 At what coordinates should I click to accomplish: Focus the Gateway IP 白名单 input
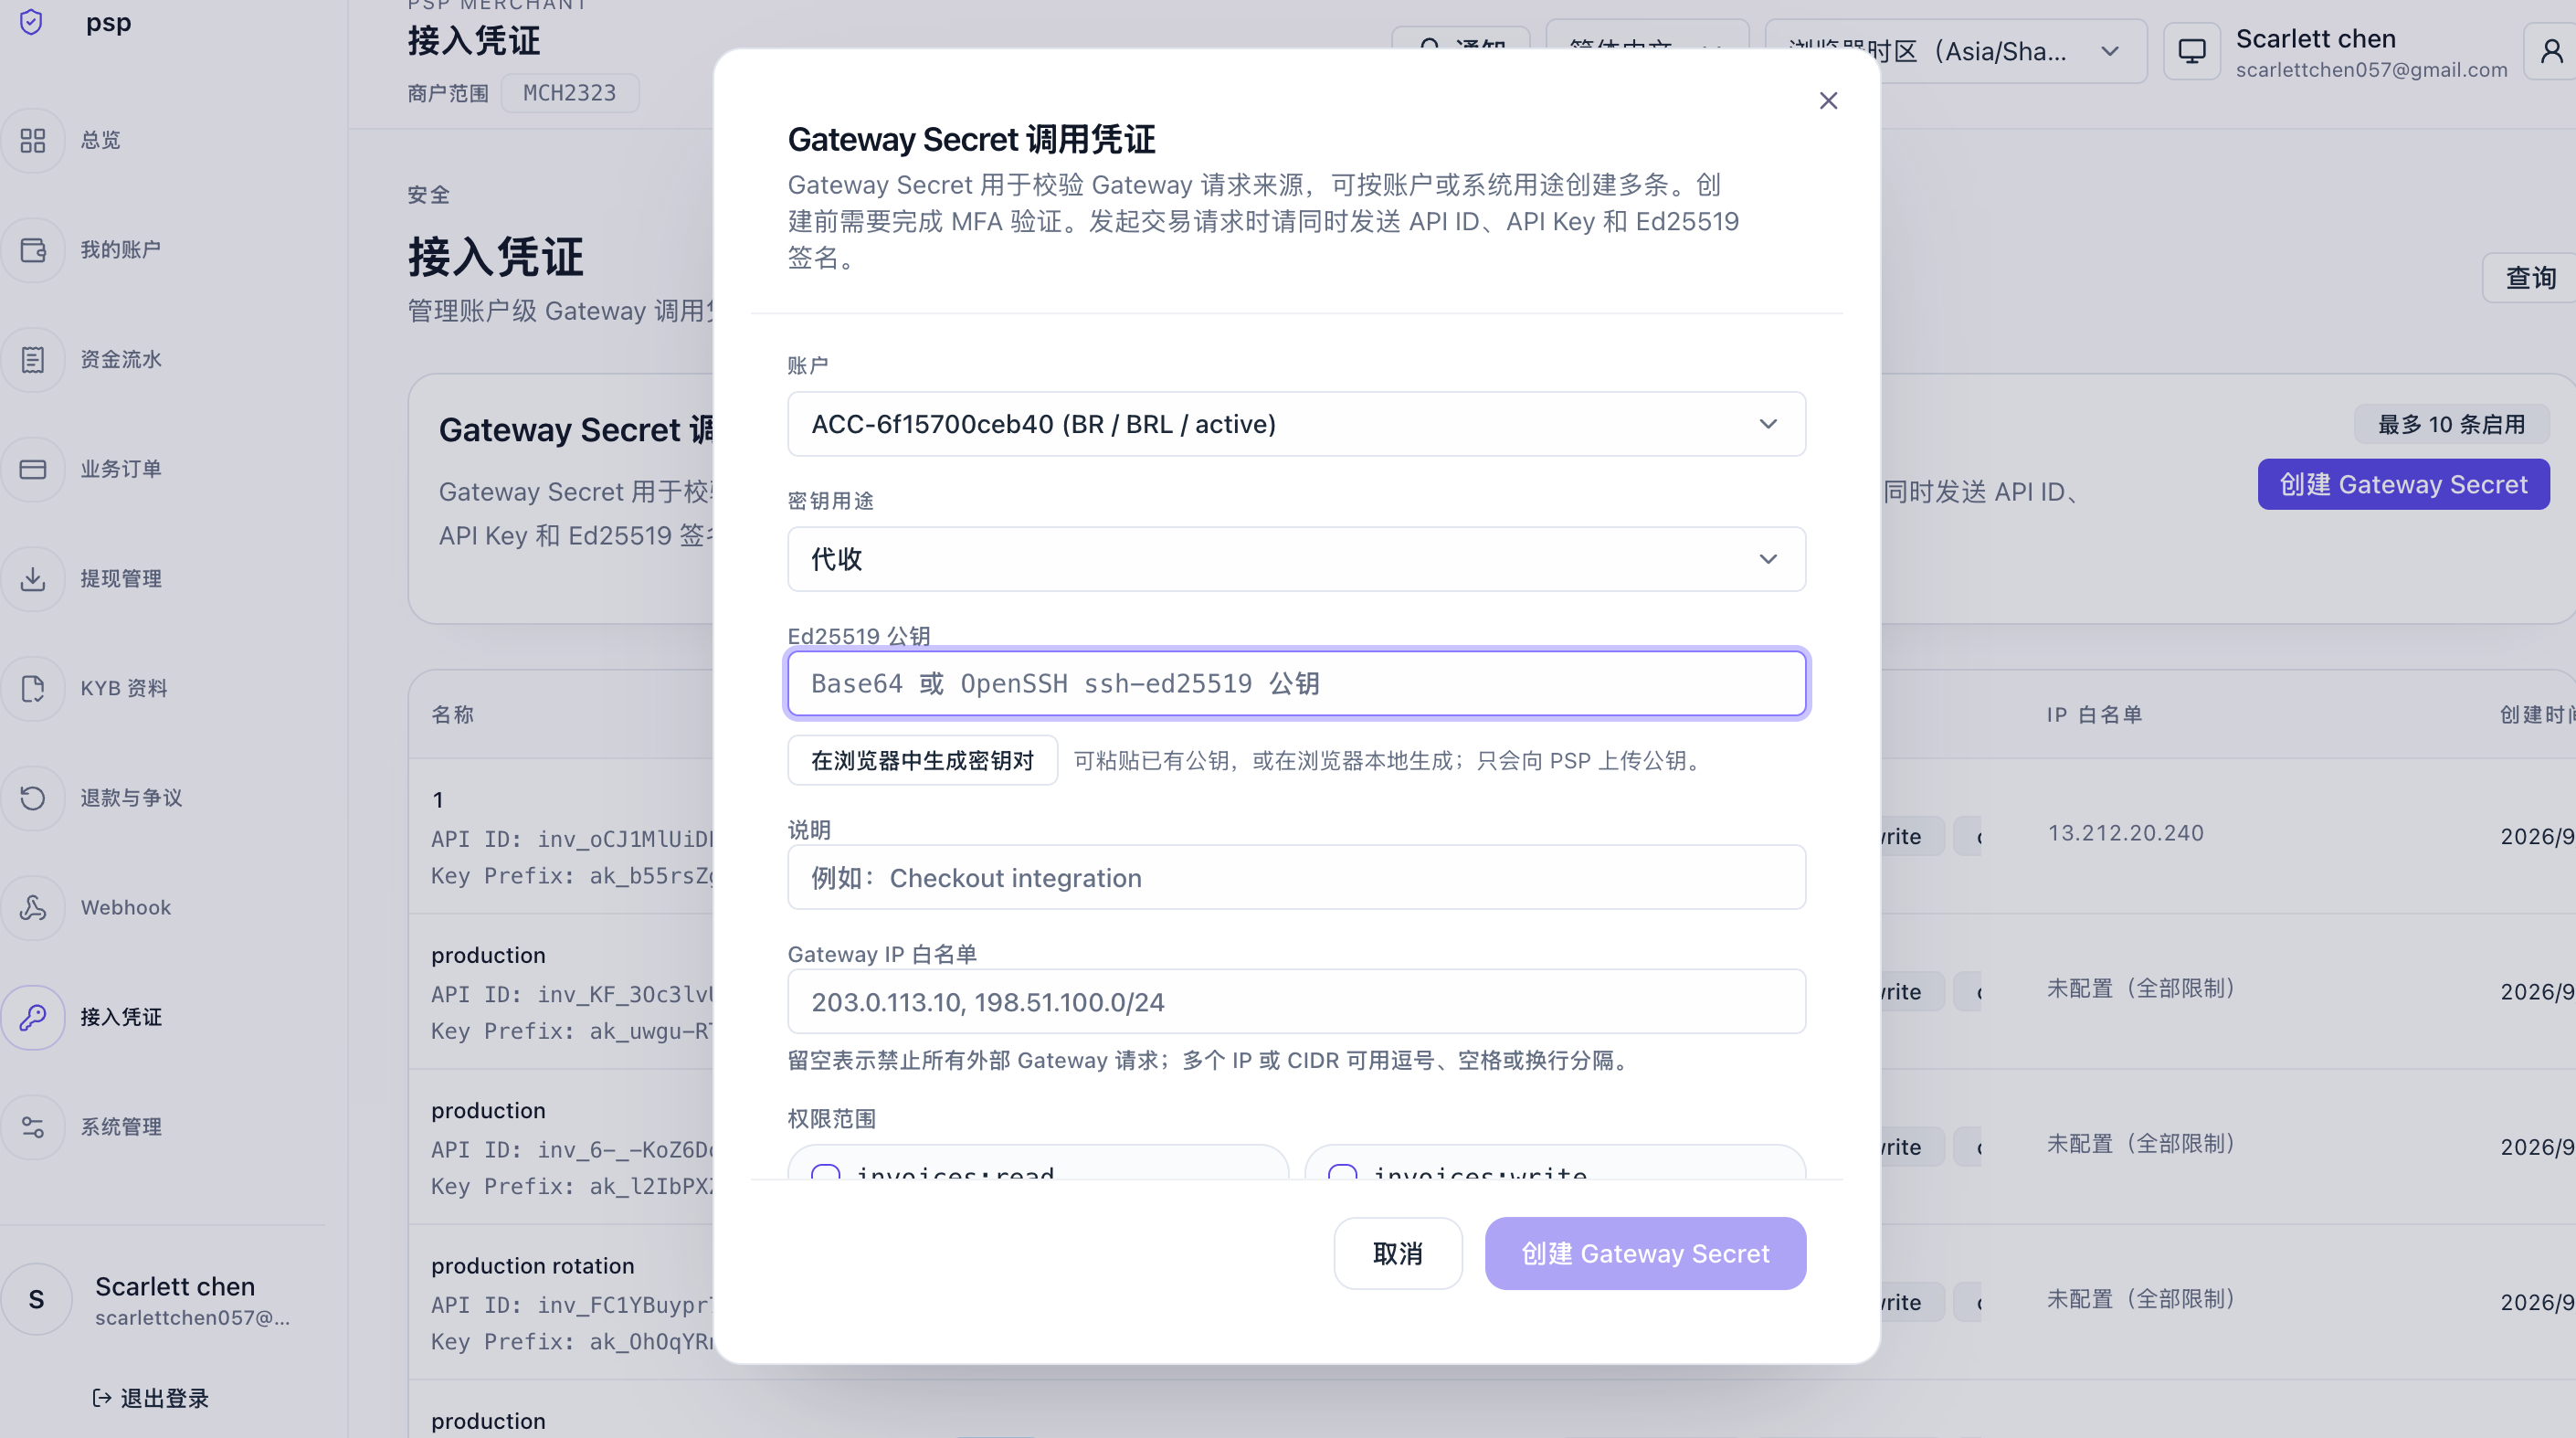pos(1296,1002)
